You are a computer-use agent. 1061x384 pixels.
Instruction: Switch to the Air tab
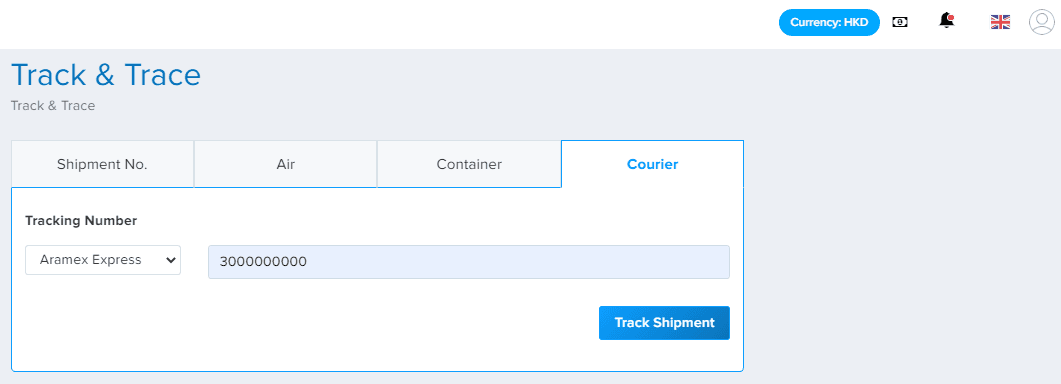(286, 164)
